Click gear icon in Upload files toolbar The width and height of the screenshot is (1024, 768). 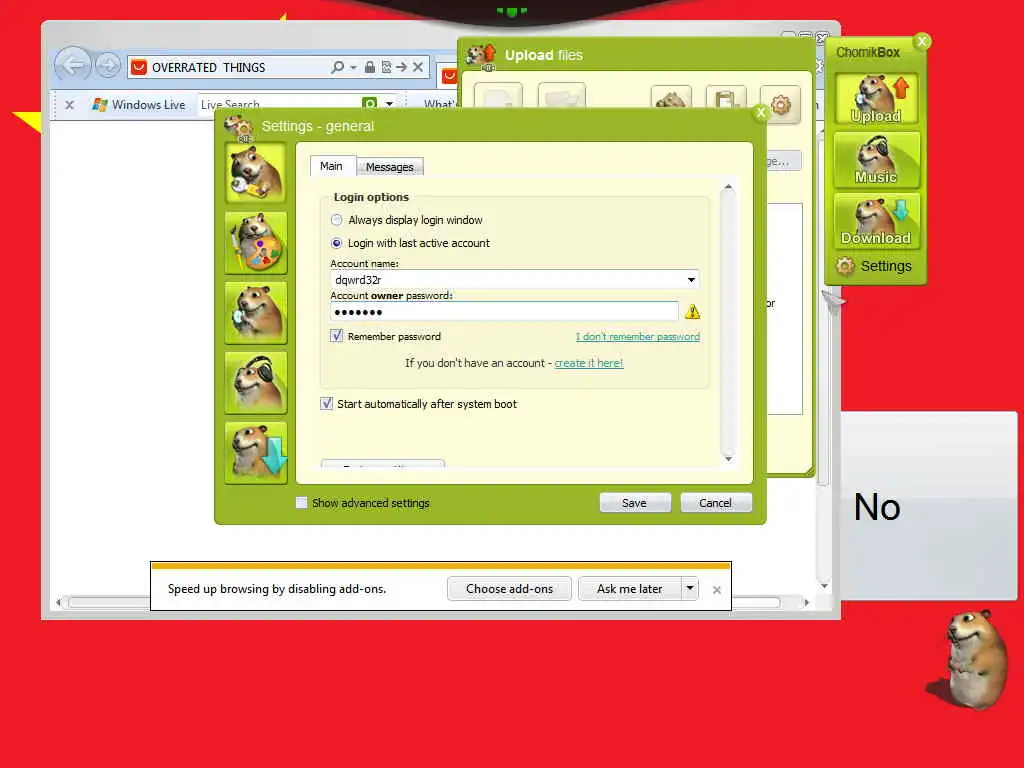coord(780,104)
